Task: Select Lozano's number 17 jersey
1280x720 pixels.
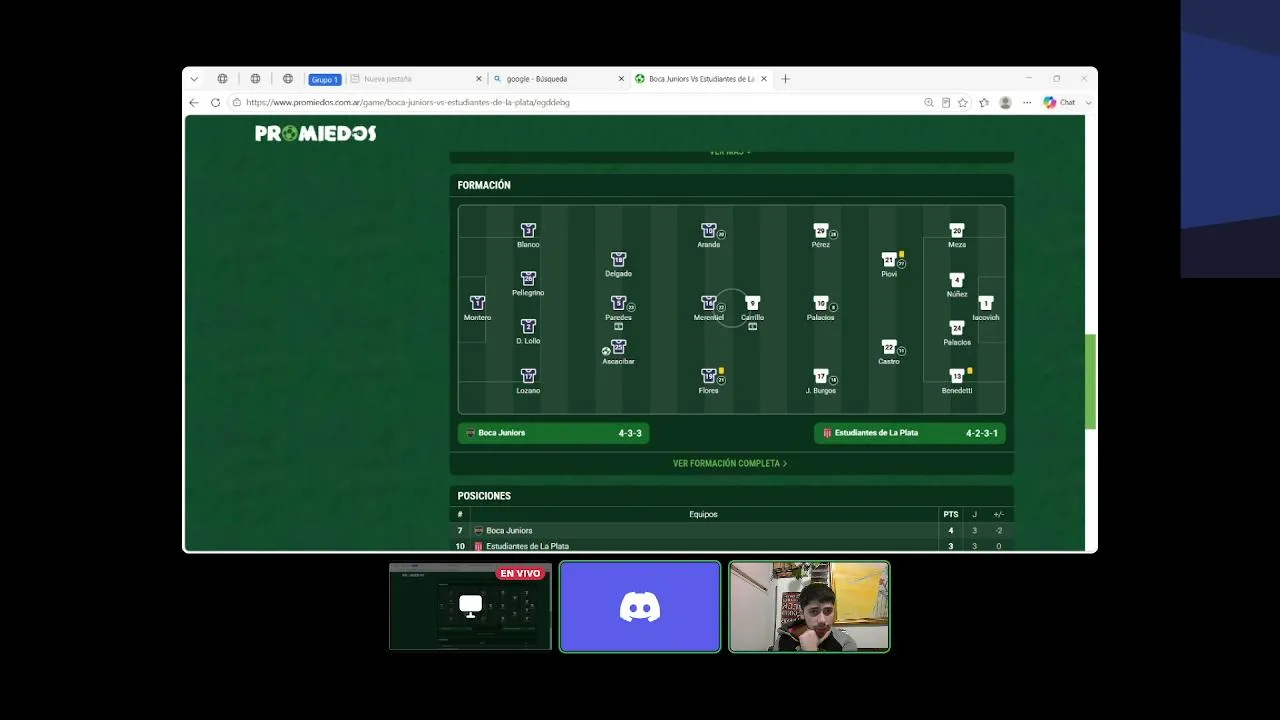Action: (x=528, y=376)
